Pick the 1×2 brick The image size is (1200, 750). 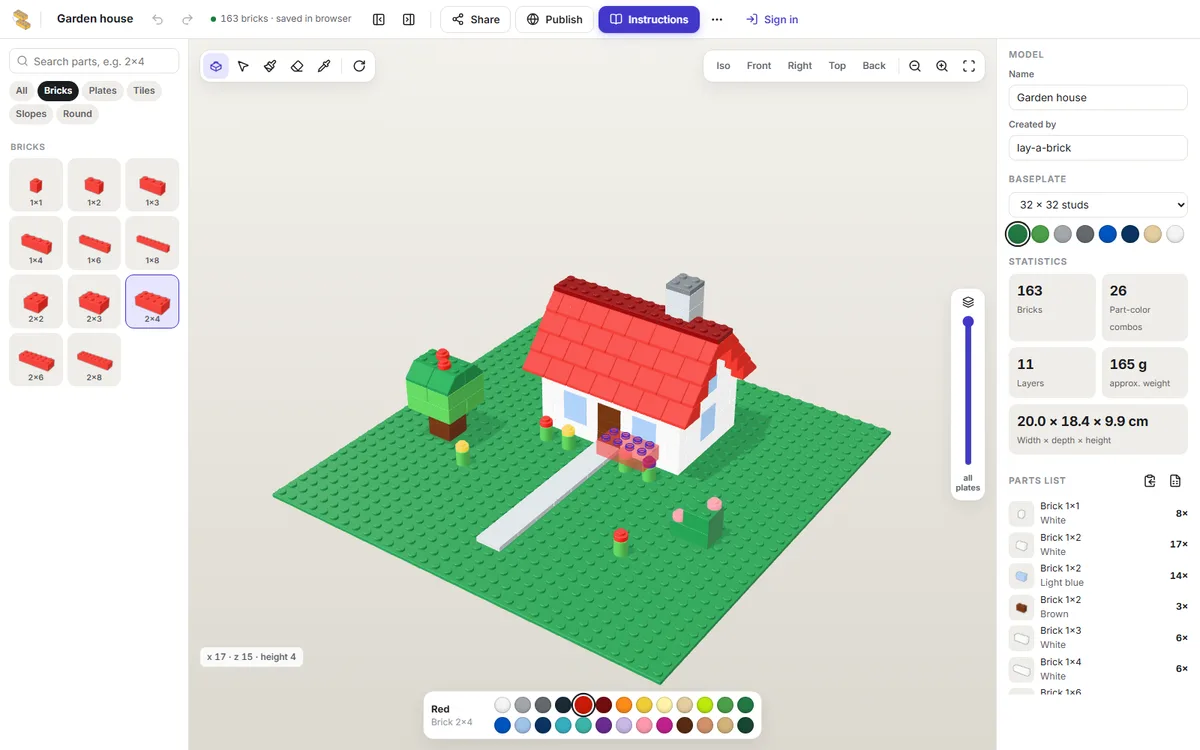click(x=94, y=185)
